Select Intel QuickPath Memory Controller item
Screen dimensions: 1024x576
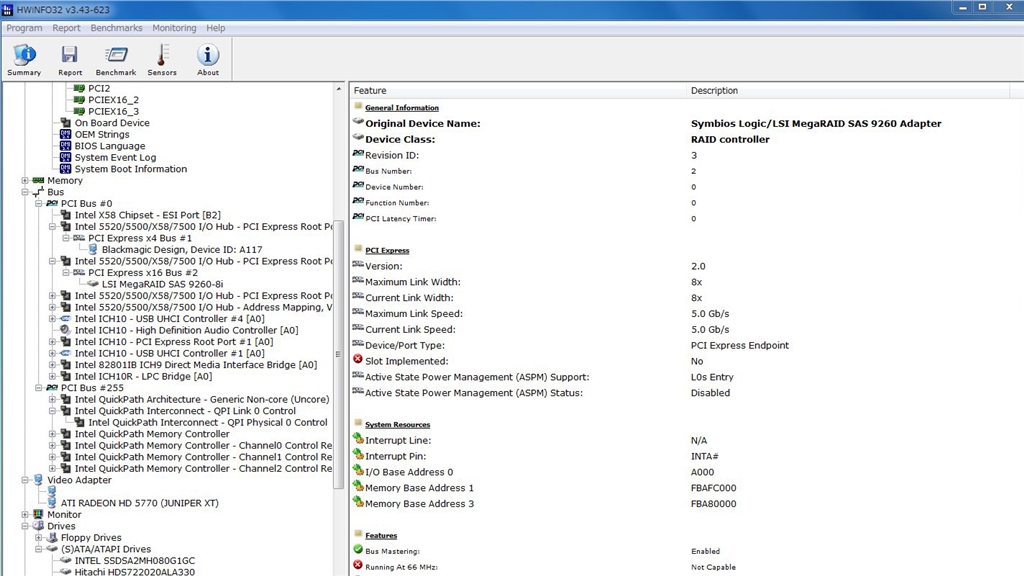(152, 434)
